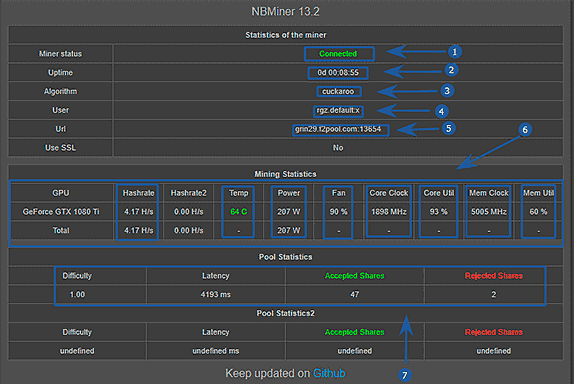
Task: Select the memory utilization value 60 %
Action: [538, 212]
